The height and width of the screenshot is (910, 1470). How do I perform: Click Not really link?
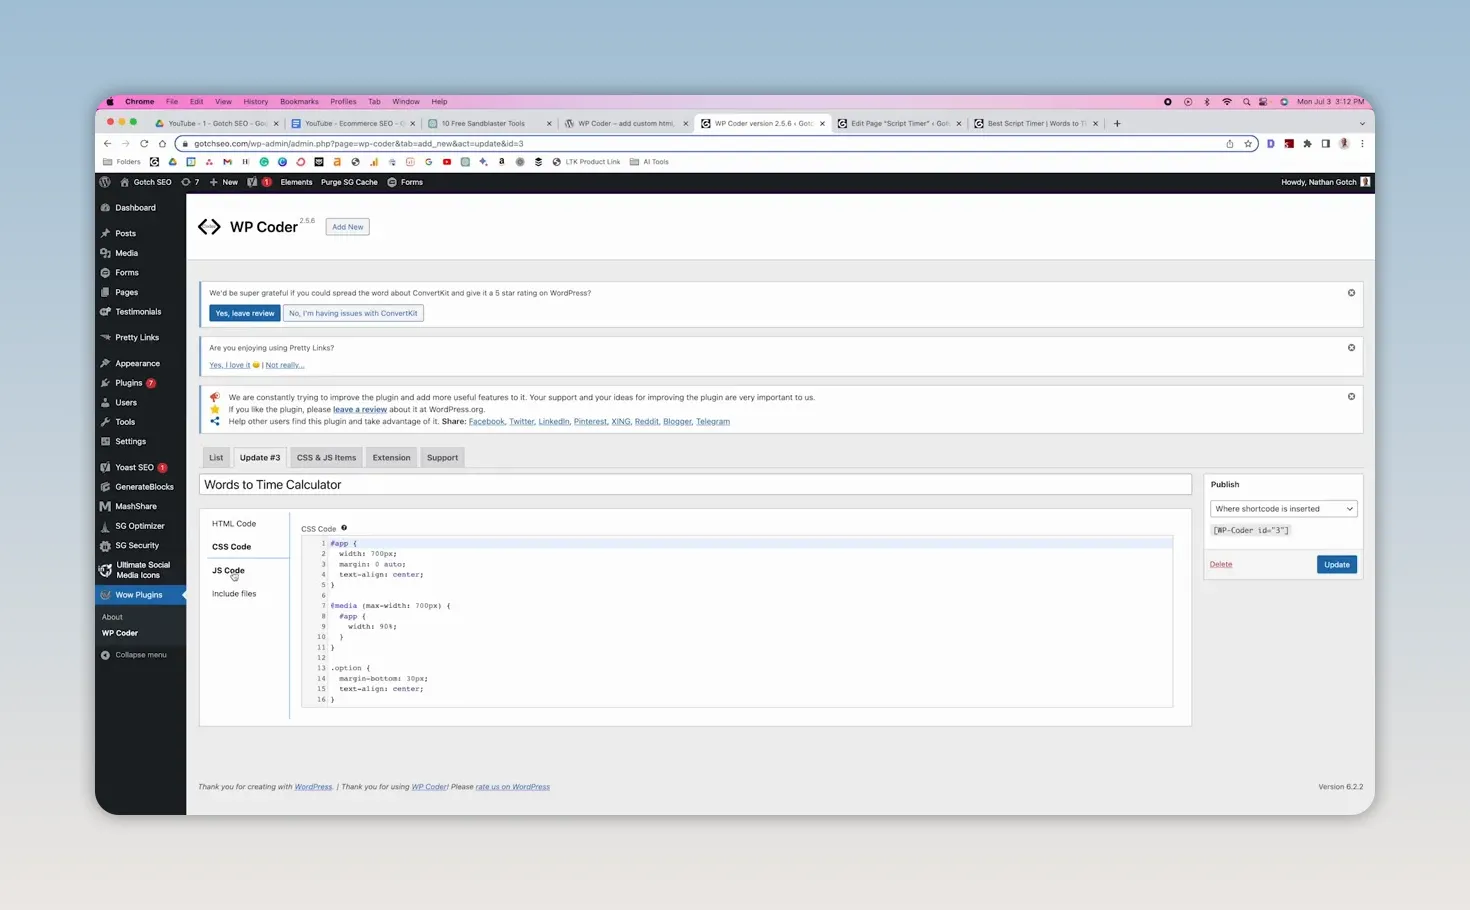[x=285, y=365]
